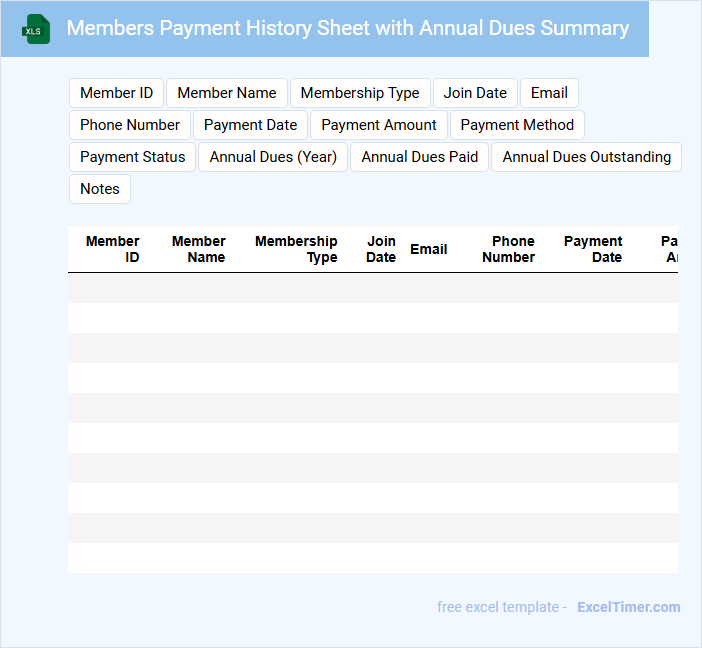The height and width of the screenshot is (648, 702).
Task: Click the Annual Dues Paid tag
Action: [x=419, y=157]
